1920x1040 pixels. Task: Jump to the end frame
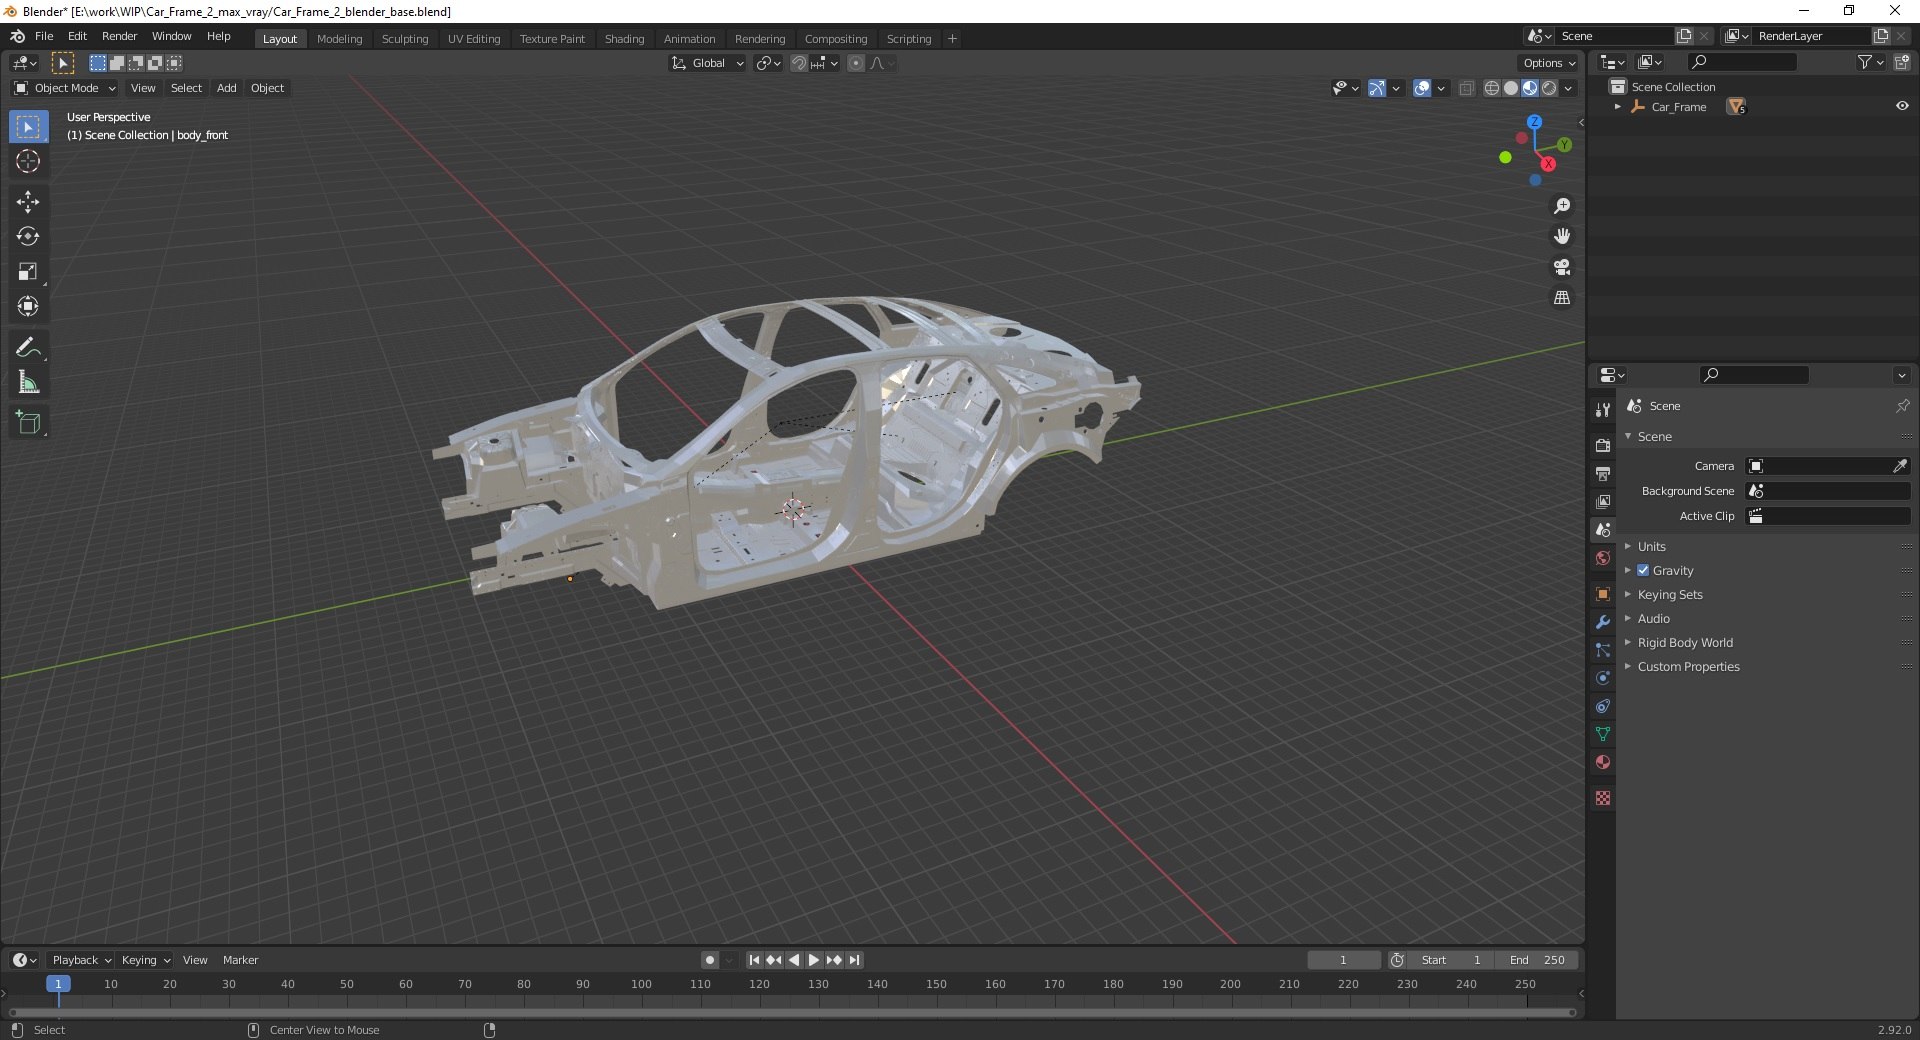(854, 960)
